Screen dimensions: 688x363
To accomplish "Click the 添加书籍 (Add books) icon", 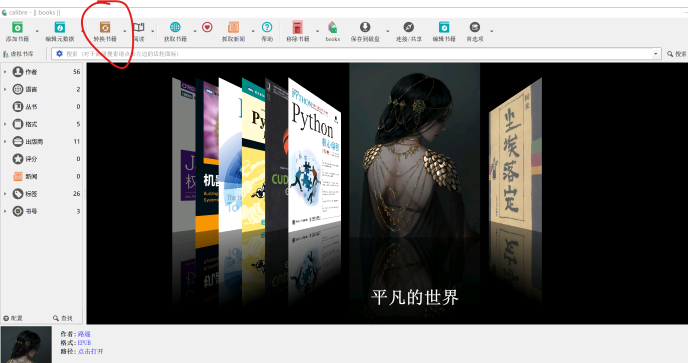I will (17, 28).
